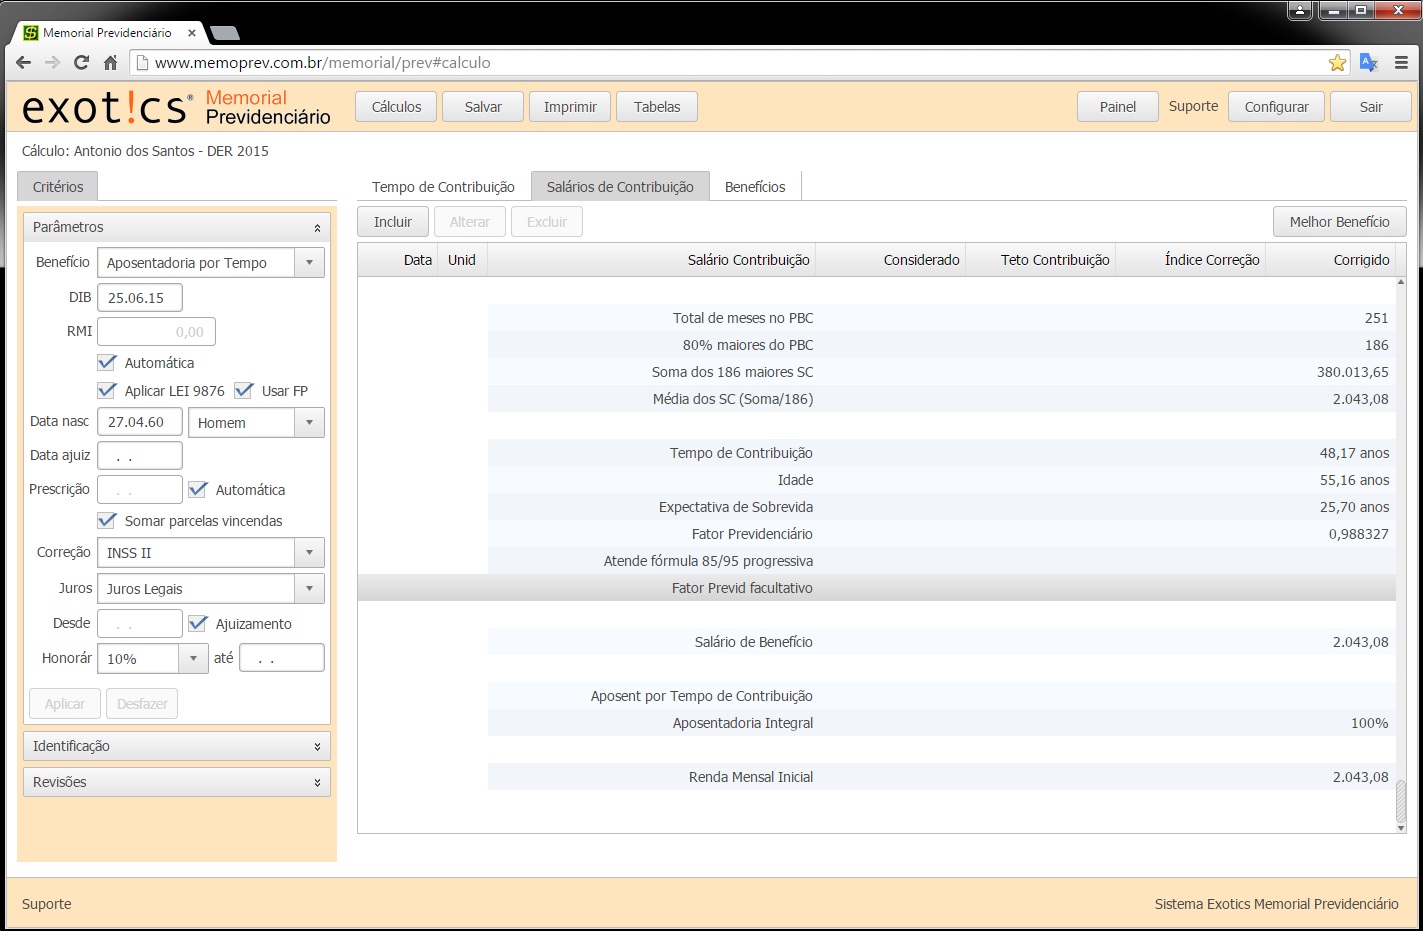The height and width of the screenshot is (931, 1423).
Task: Reload the page with refresh icon
Action: [x=81, y=62]
